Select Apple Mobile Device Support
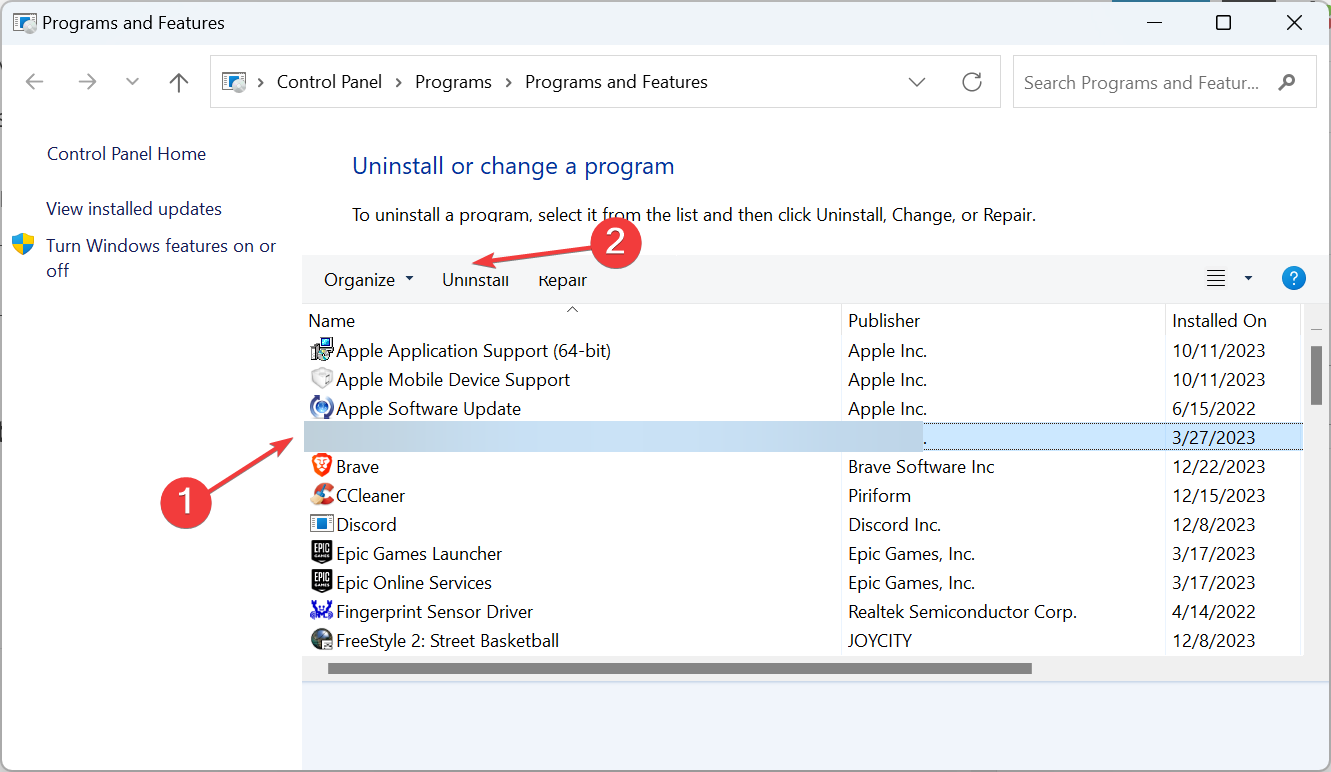 pyautogui.click(x=453, y=380)
